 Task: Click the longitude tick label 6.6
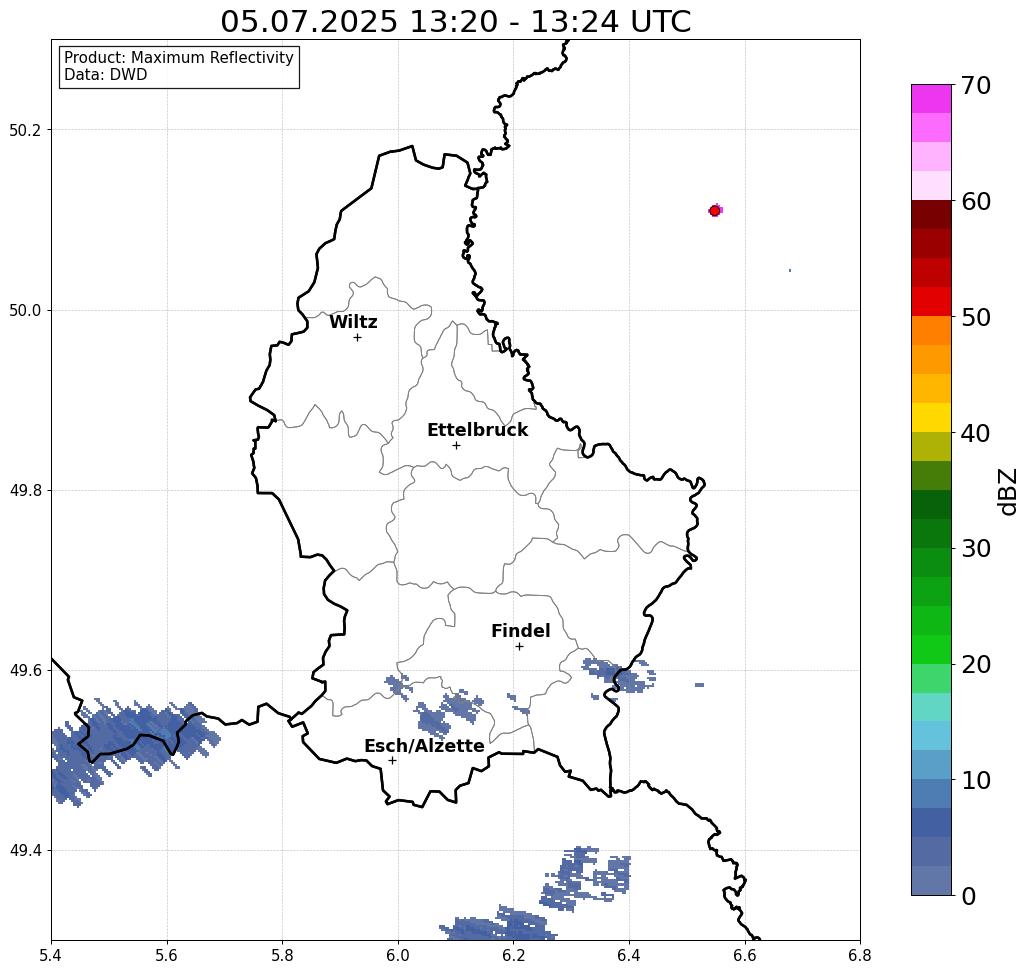[x=744, y=955]
